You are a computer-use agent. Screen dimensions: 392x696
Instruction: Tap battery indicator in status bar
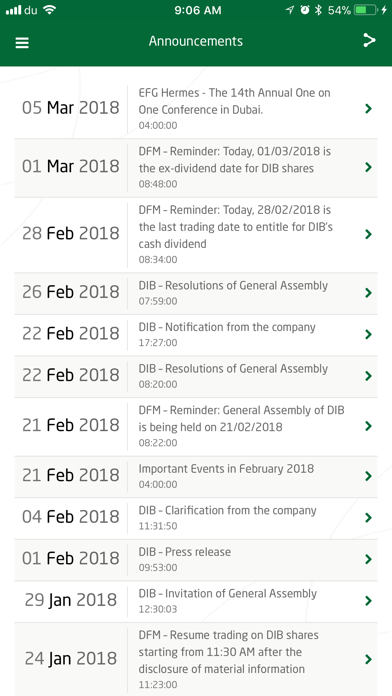(x=365, y=10)
